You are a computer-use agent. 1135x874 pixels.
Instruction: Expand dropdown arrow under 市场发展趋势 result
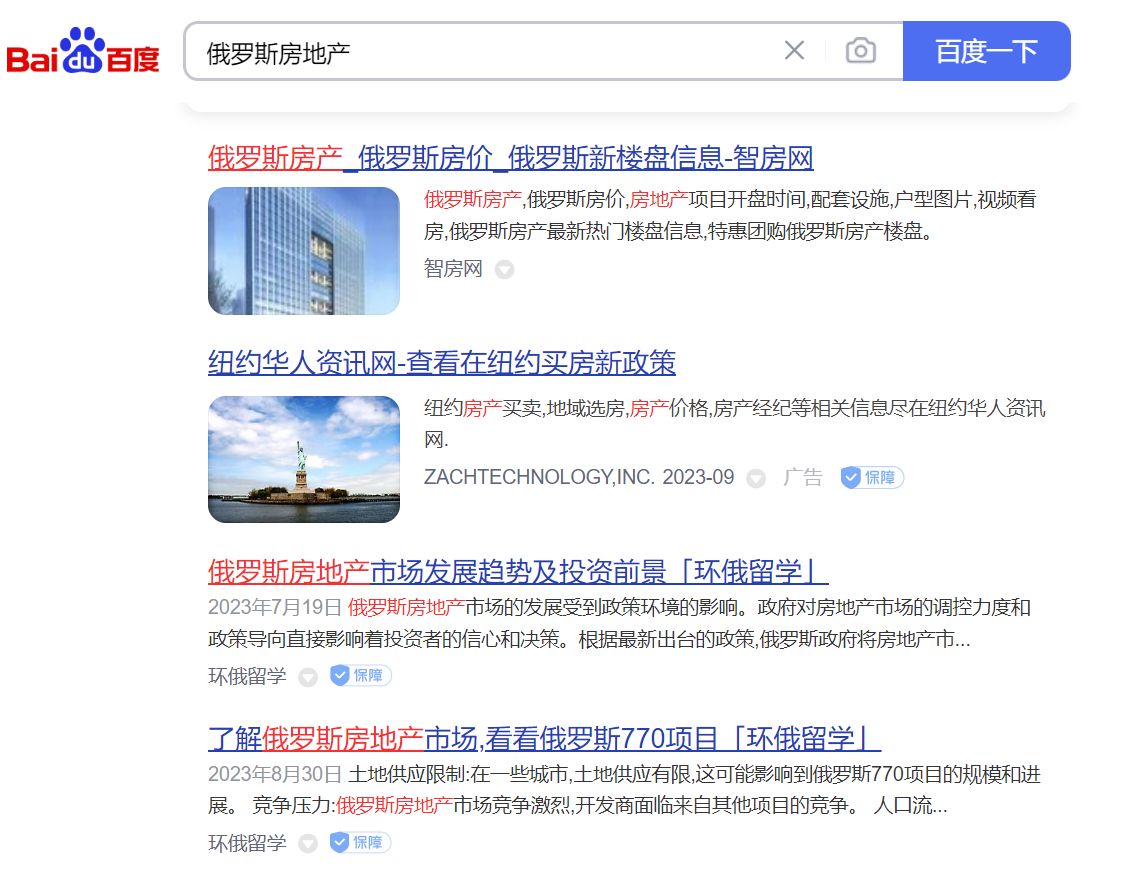[x=308, y=677]
